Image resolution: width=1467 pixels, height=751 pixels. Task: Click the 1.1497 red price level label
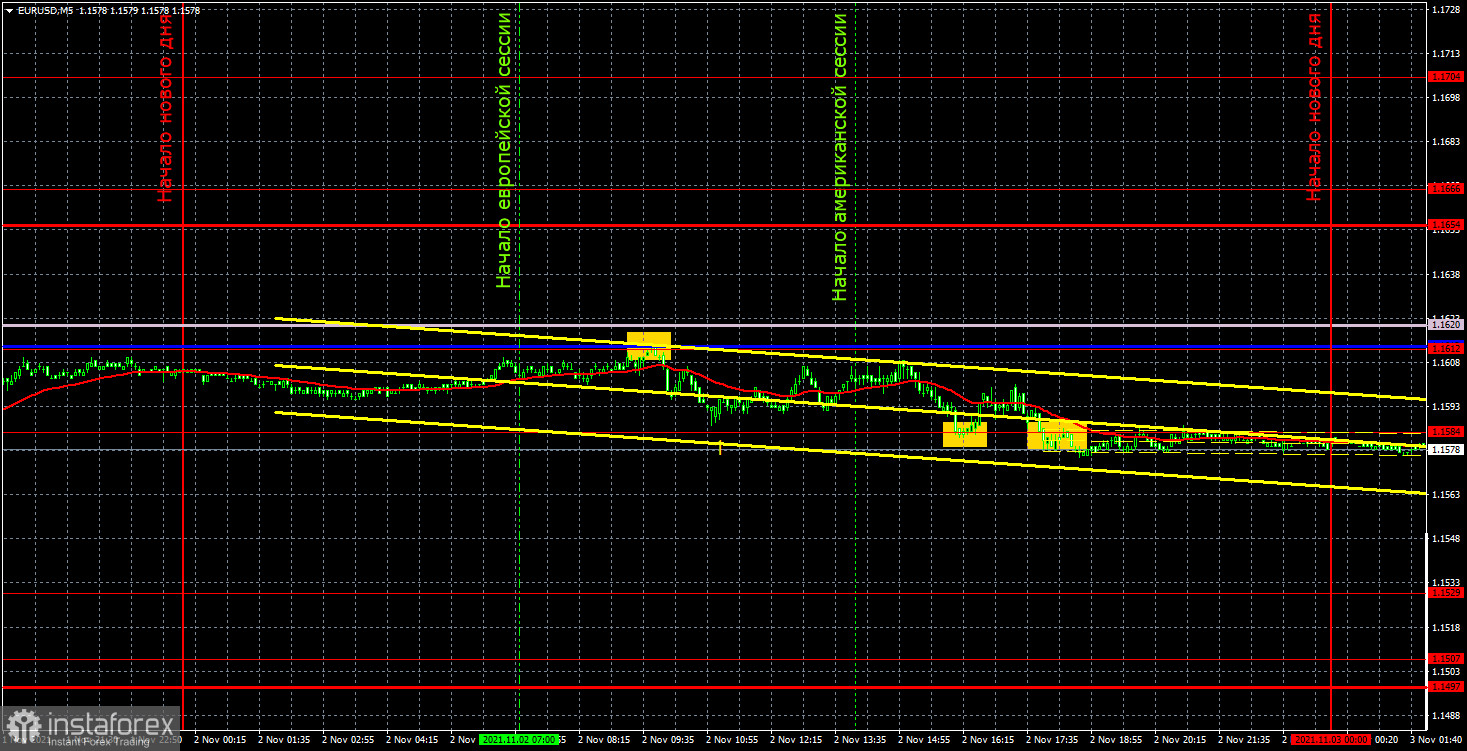point(1447,687)
